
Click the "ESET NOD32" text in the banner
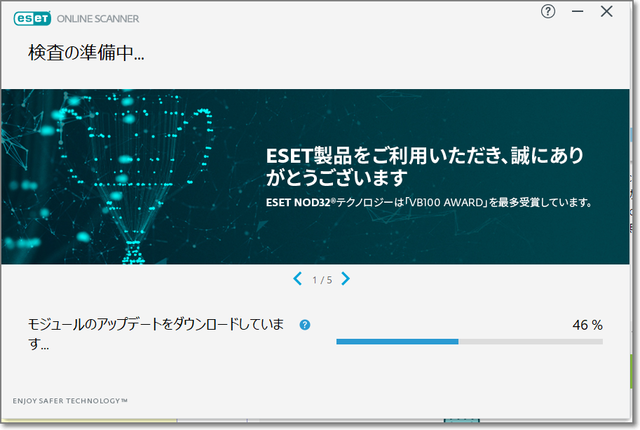(x=298, y=202)
